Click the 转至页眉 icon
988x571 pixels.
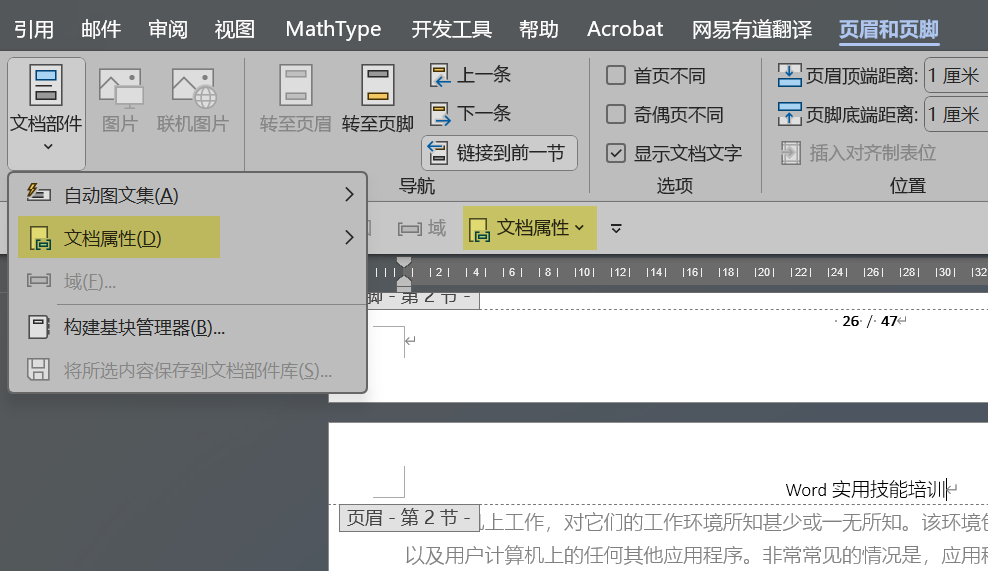(296, 85)
